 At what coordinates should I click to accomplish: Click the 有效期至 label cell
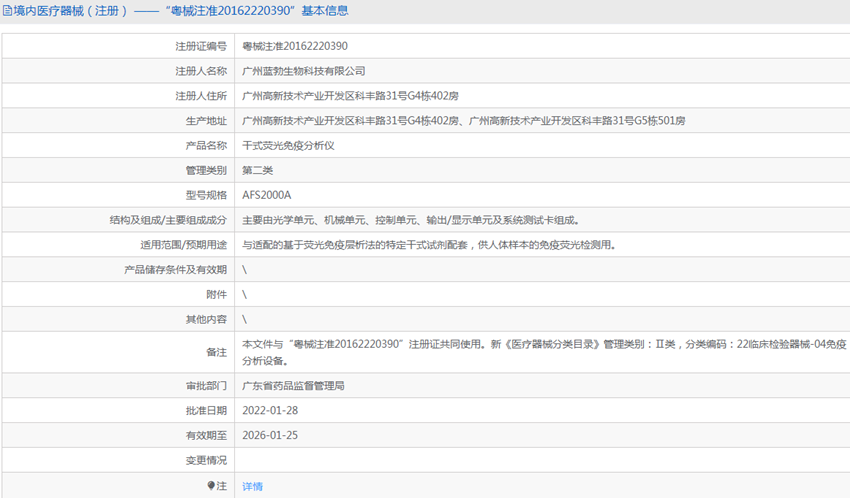point(118,435)
